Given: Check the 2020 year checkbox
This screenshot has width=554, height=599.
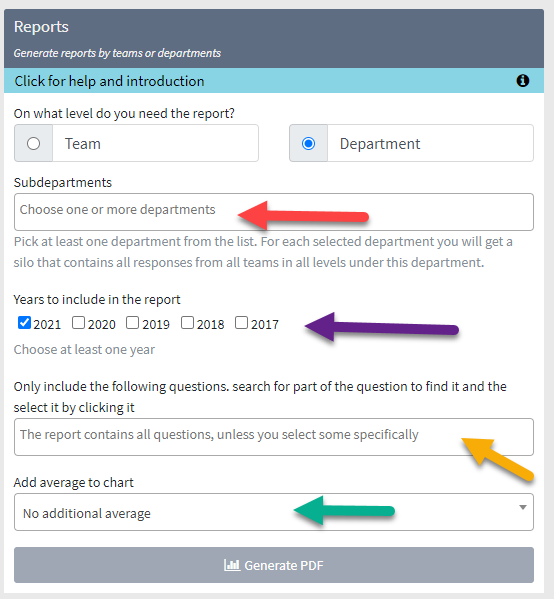Looking at the screenshot, I should [78, 322].
